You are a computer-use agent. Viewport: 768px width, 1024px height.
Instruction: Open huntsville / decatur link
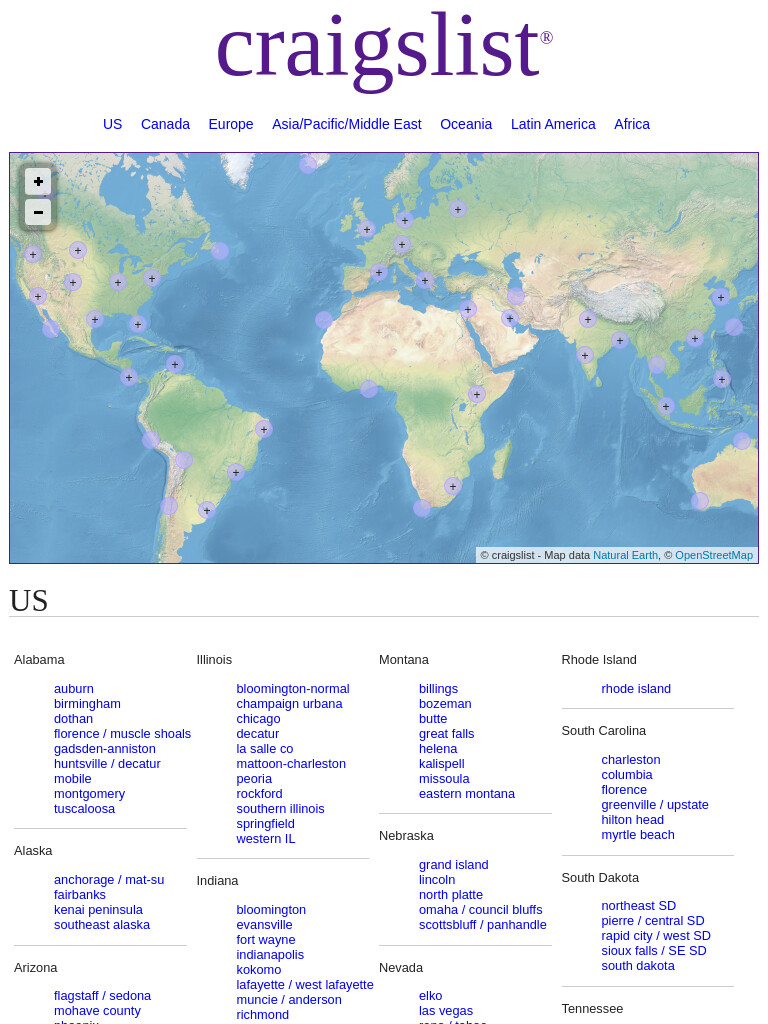(x=107, y=764)
